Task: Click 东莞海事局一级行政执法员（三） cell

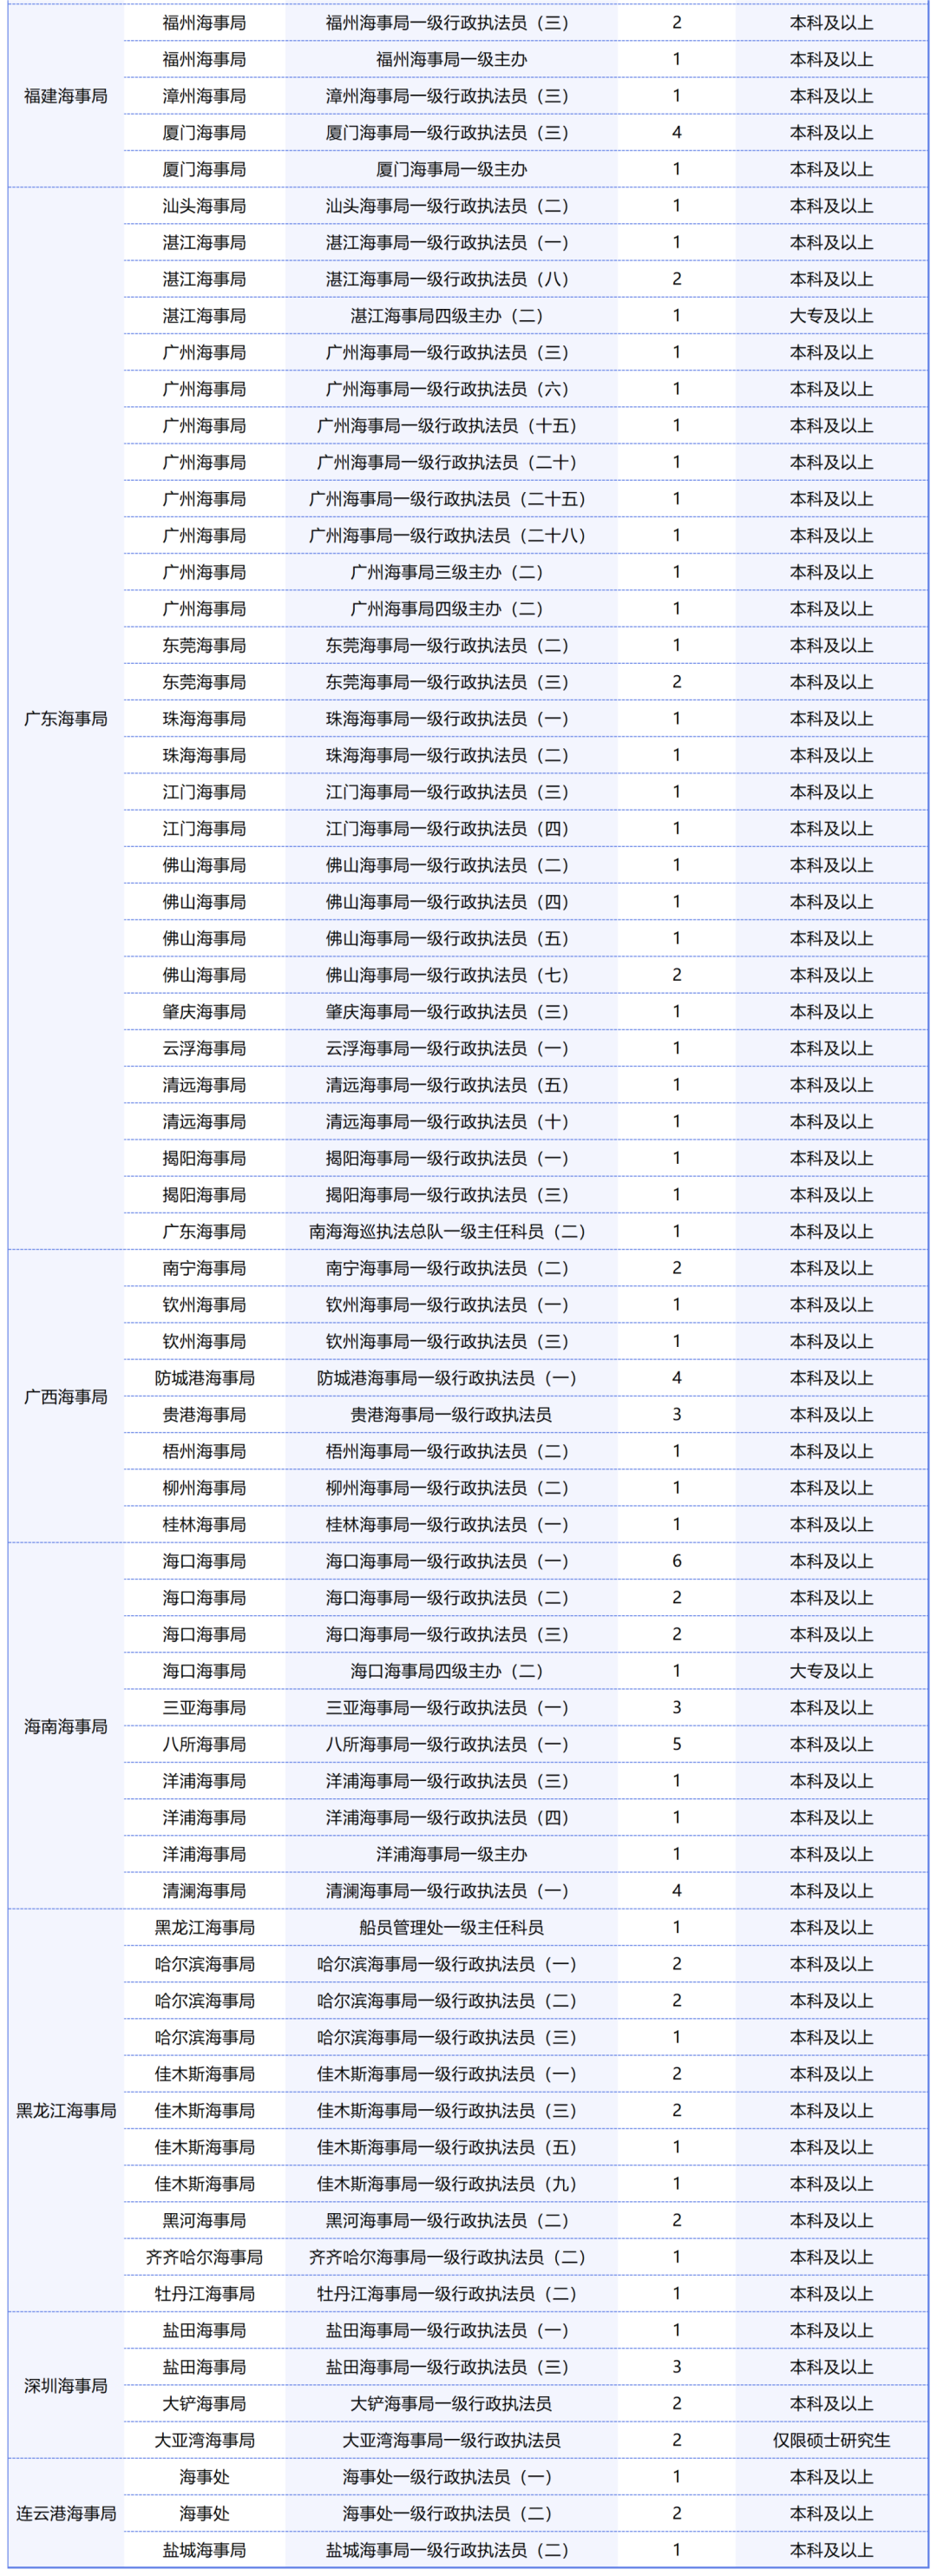Action: tap(451, 682)
